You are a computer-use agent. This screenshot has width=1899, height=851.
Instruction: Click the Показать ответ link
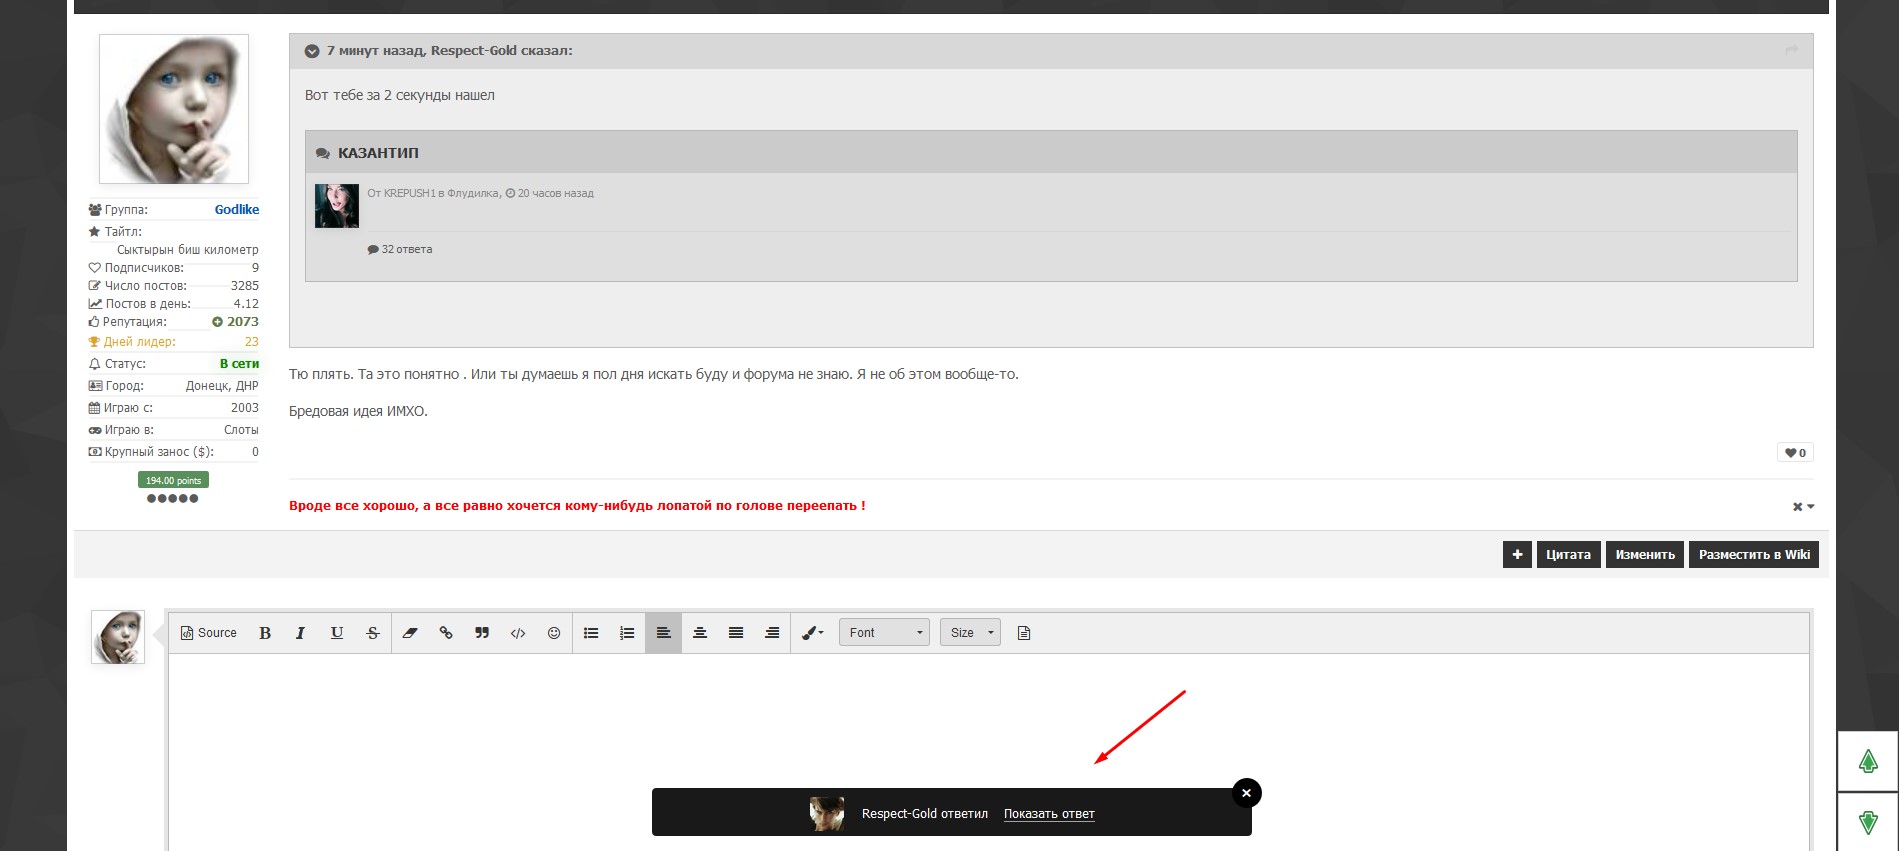click(1049, 814)
